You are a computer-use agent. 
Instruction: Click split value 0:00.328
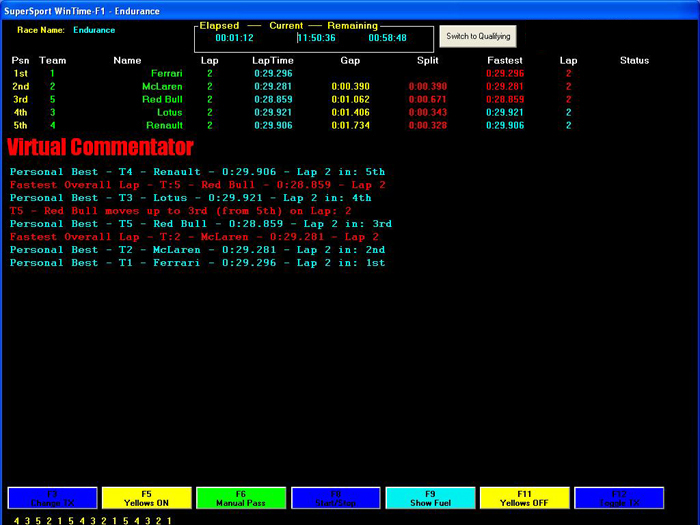[428, 125]
